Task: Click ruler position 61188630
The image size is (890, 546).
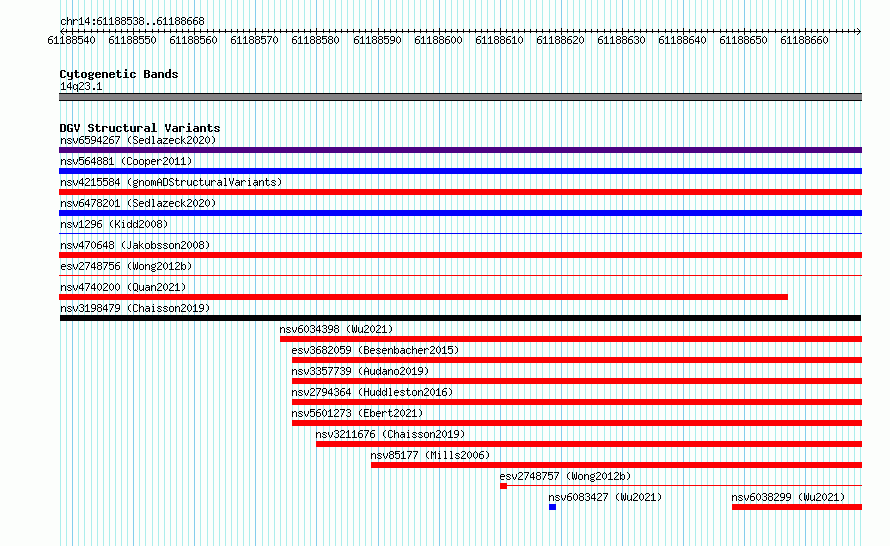Action: pos(622,40)
